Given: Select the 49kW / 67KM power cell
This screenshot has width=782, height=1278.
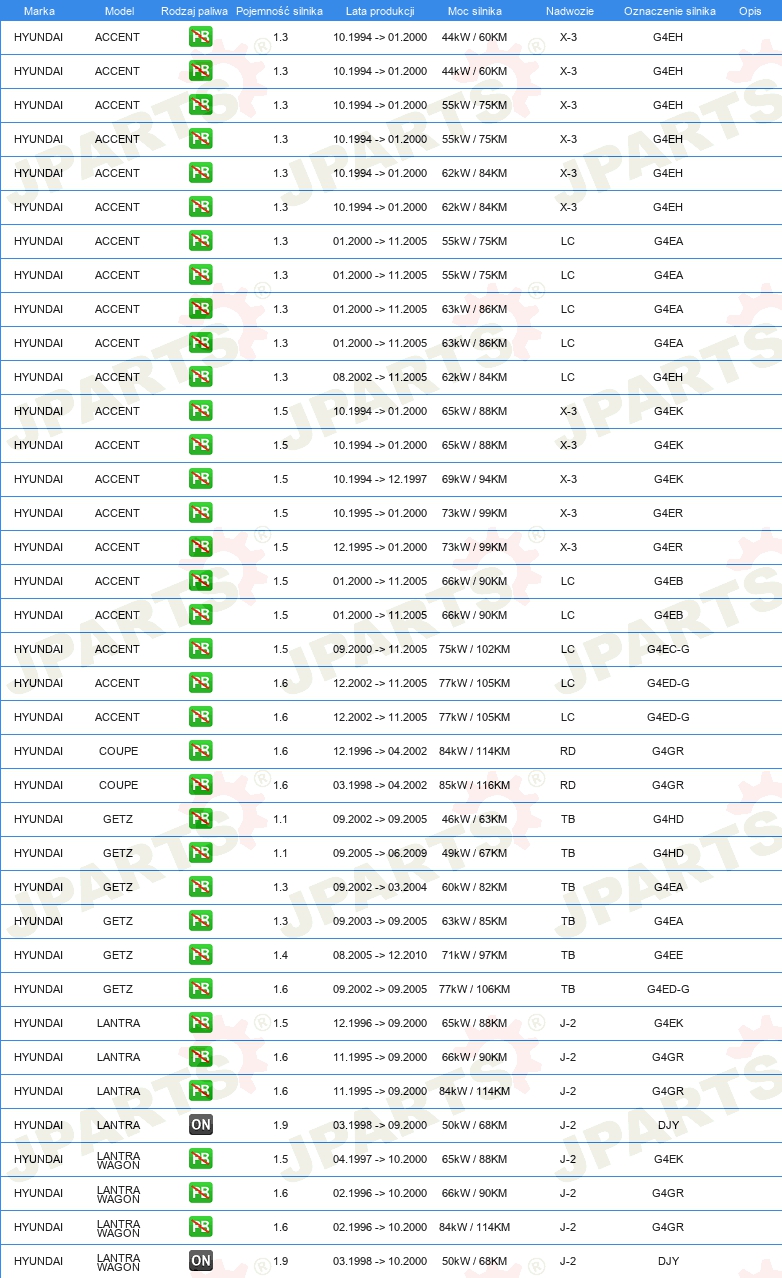Looking at the screenshot, I should (474, 853).
